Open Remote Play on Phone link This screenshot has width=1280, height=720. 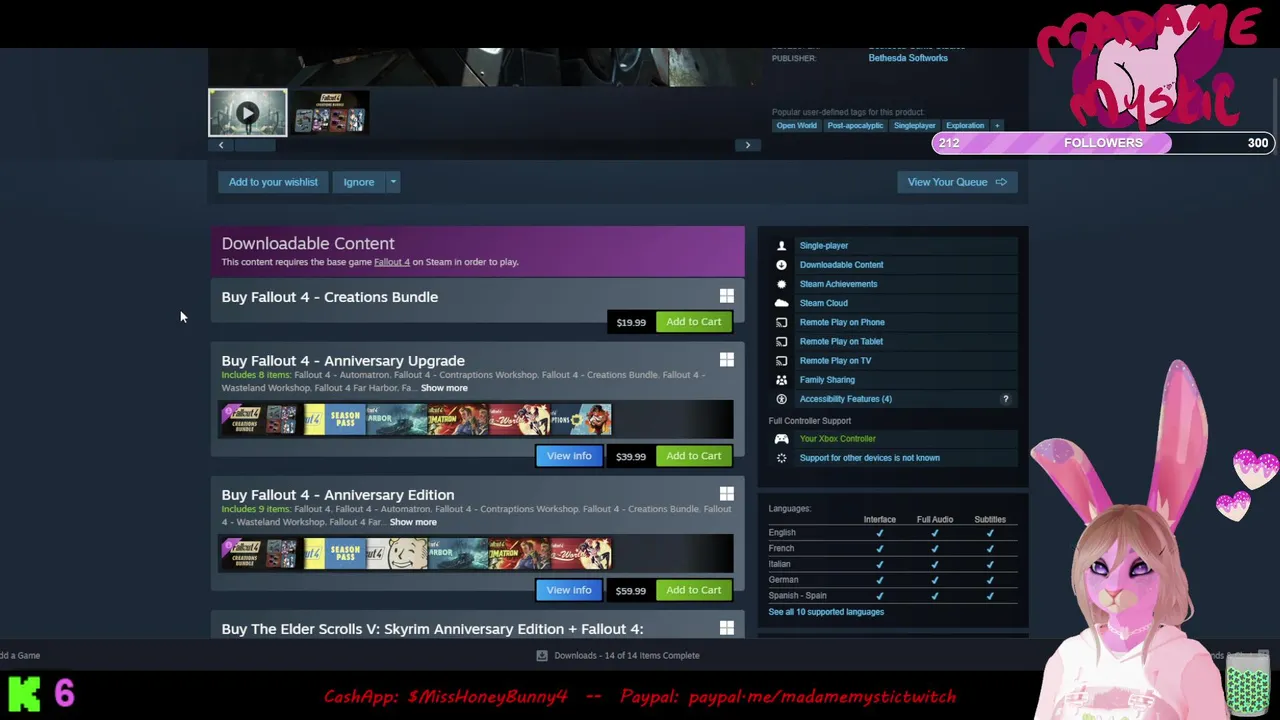pos(842,322)
